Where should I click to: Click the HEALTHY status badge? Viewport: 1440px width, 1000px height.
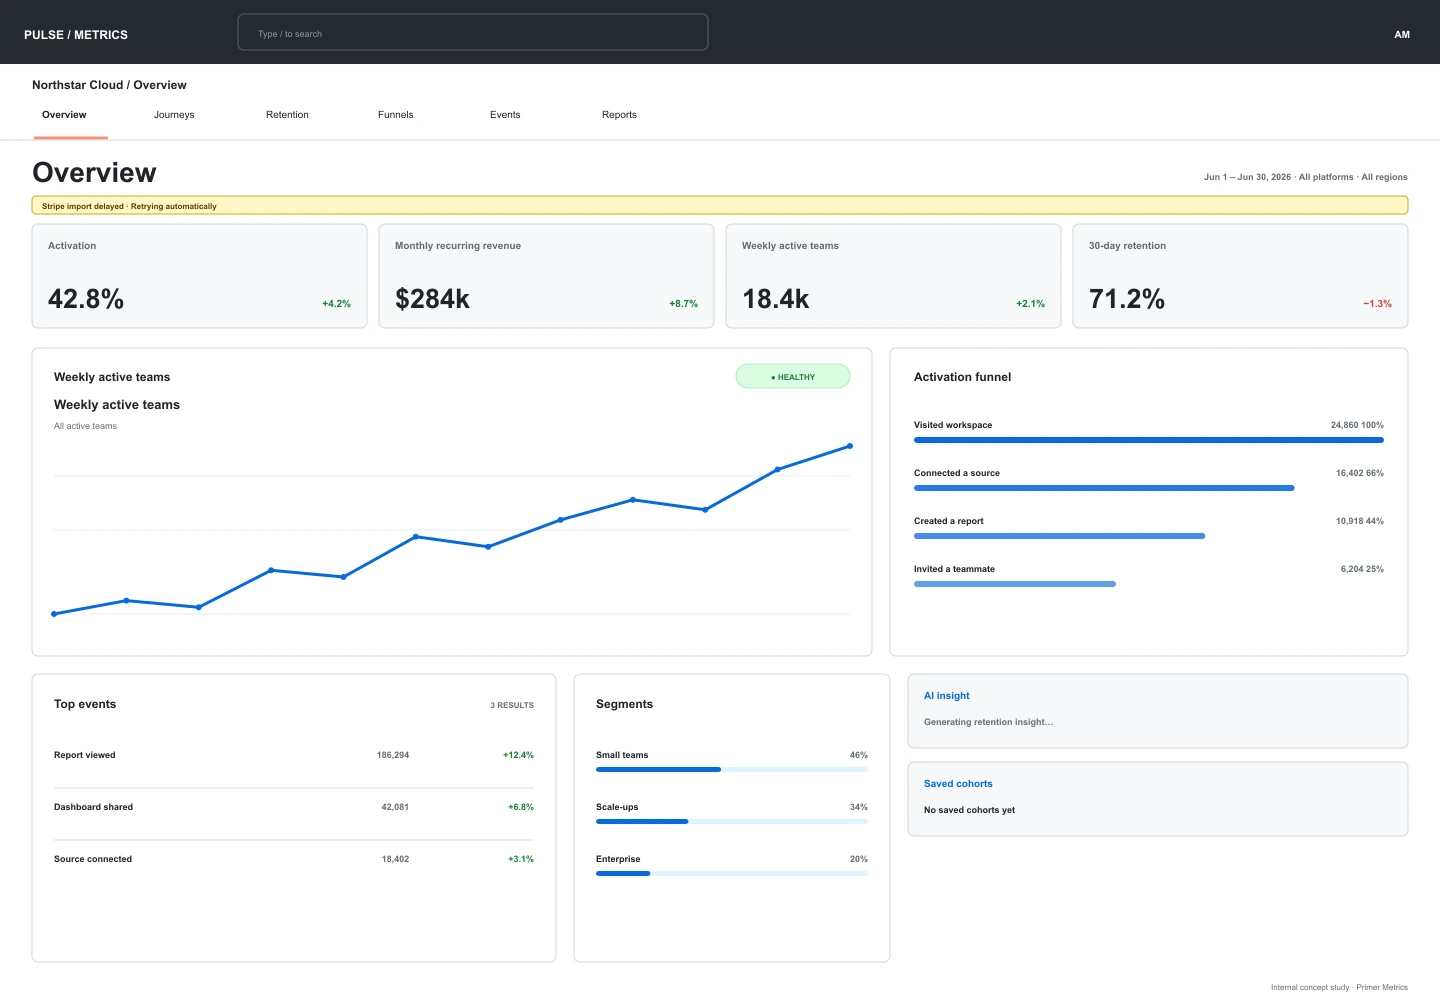(793, 376)
